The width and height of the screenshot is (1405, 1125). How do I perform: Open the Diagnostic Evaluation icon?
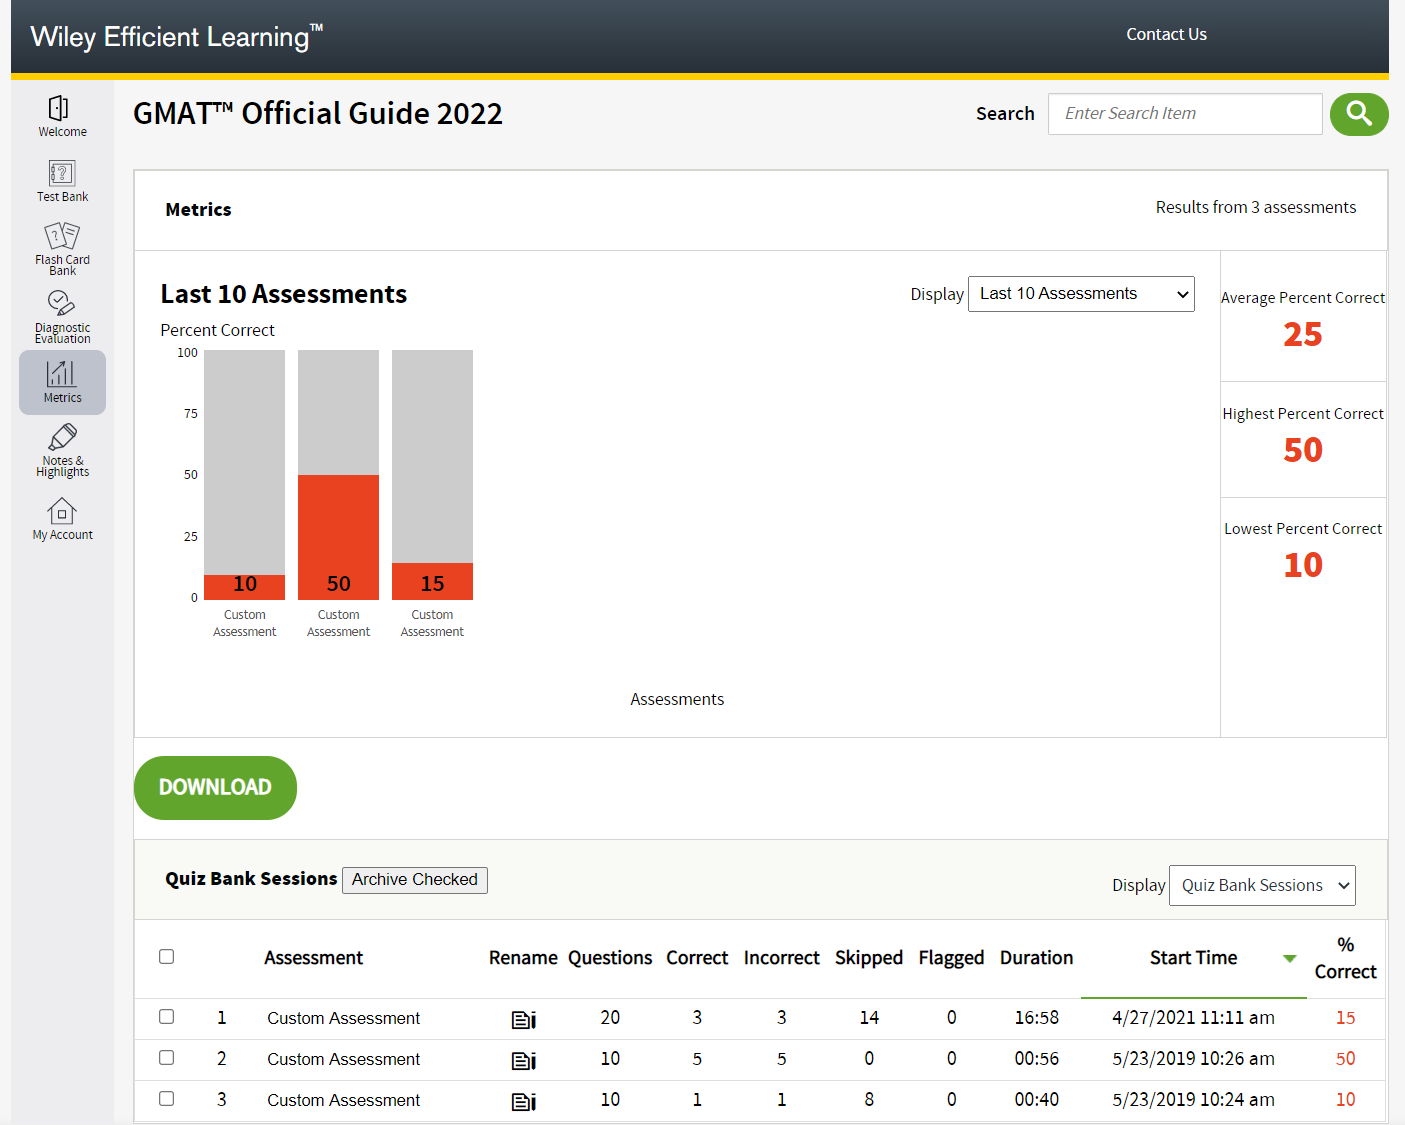tap(62, 317)
